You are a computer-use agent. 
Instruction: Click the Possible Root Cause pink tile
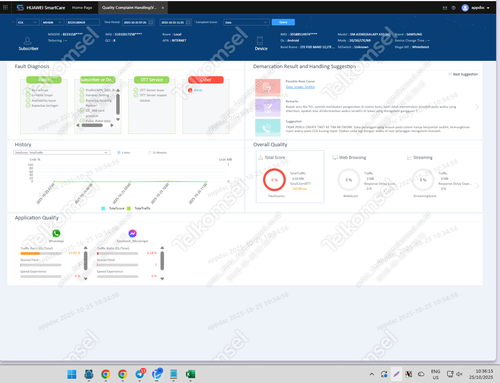pos(268,87)
